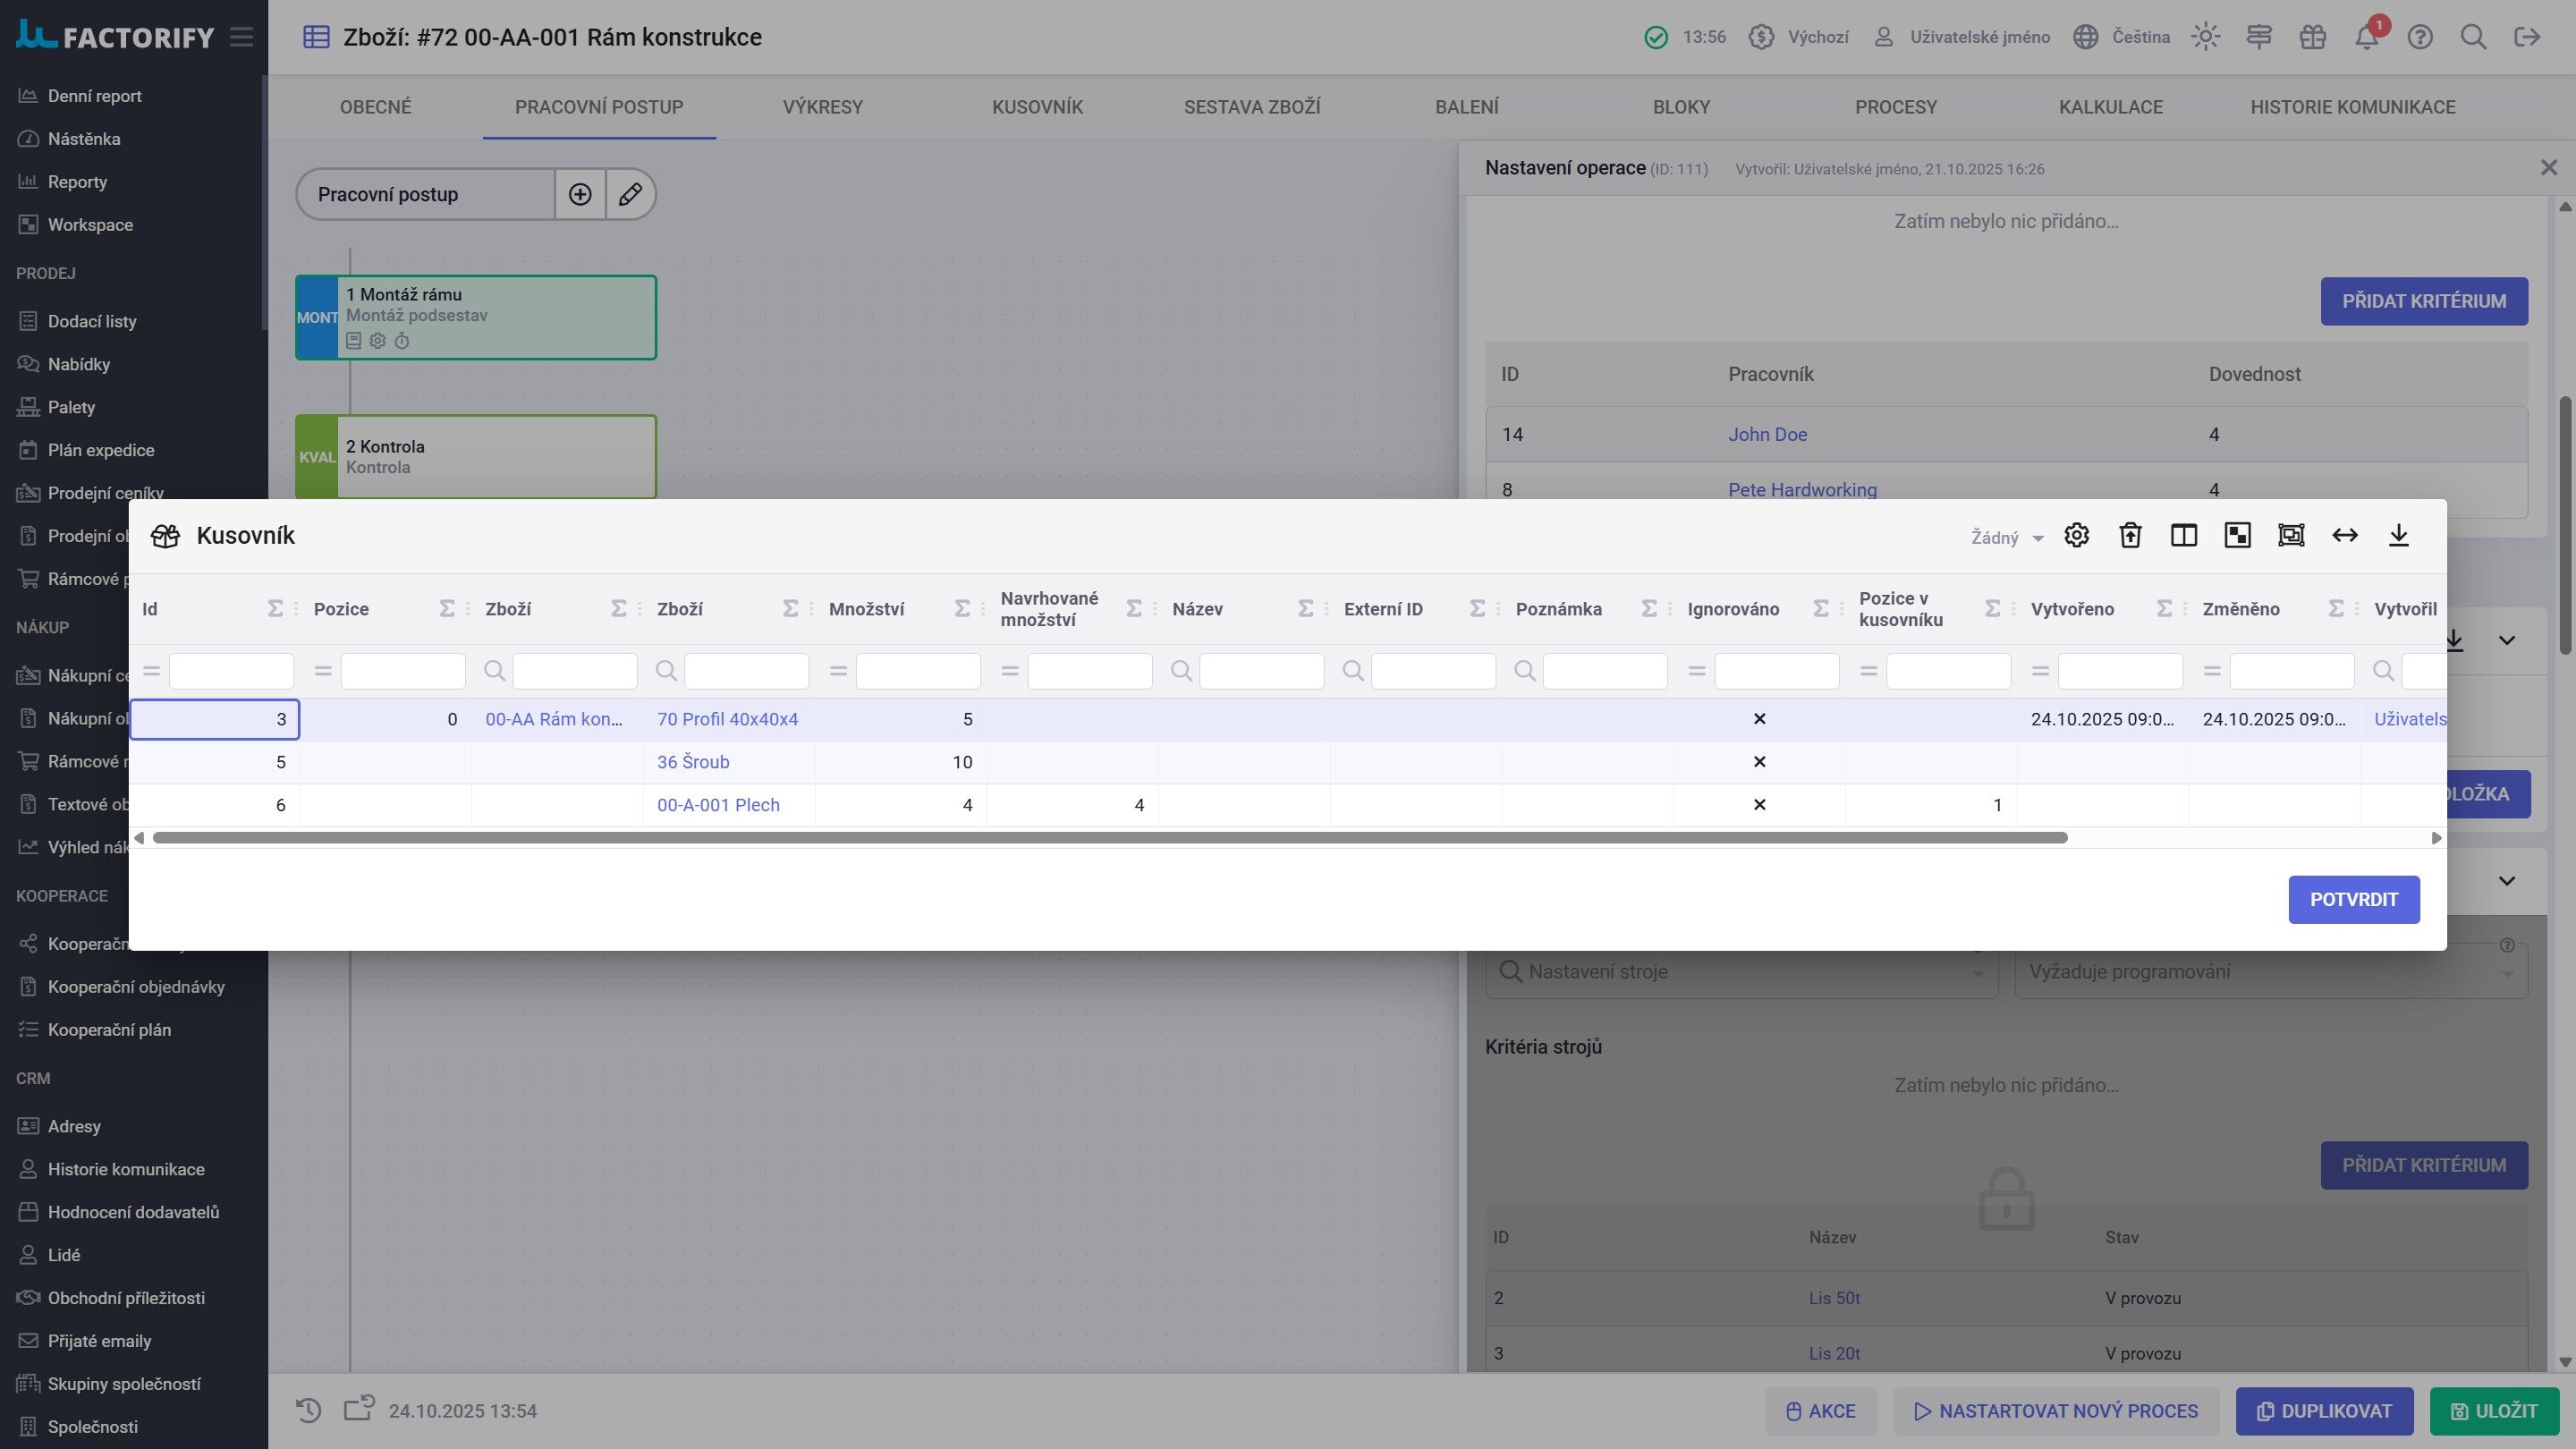Toggle the Ignorováno cross for 36 Šroub row
The width and height of the screenshot is (2576, 1449).
(x=1760, y=762)
